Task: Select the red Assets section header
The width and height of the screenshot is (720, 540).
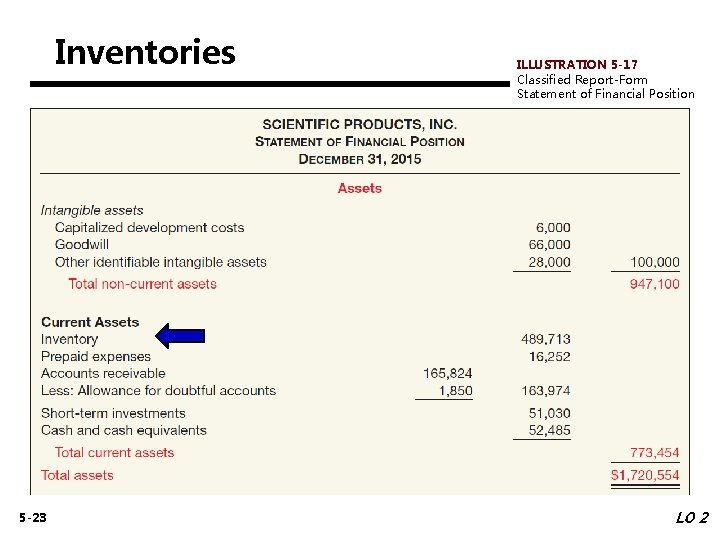Action: pyautogui.click(x=360, y=188)
